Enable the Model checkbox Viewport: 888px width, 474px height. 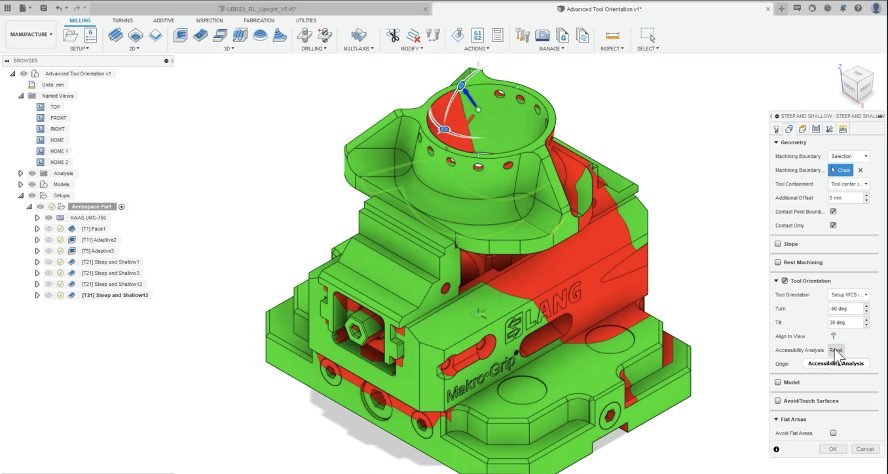coord(778,382)
